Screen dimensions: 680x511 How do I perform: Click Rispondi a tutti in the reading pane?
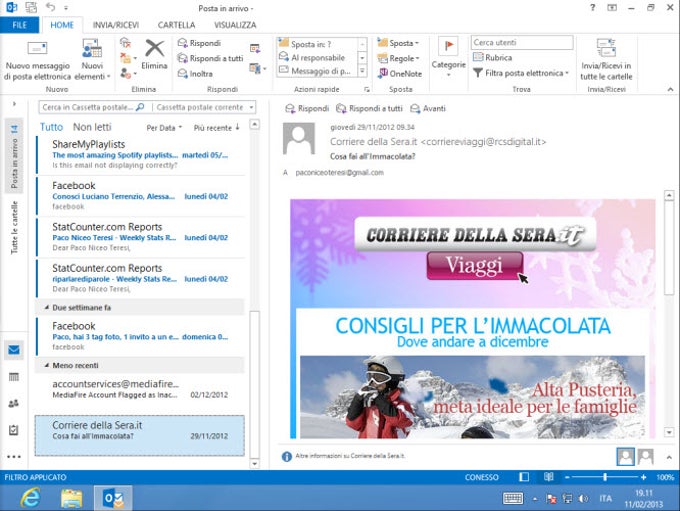tap(369, 108)
